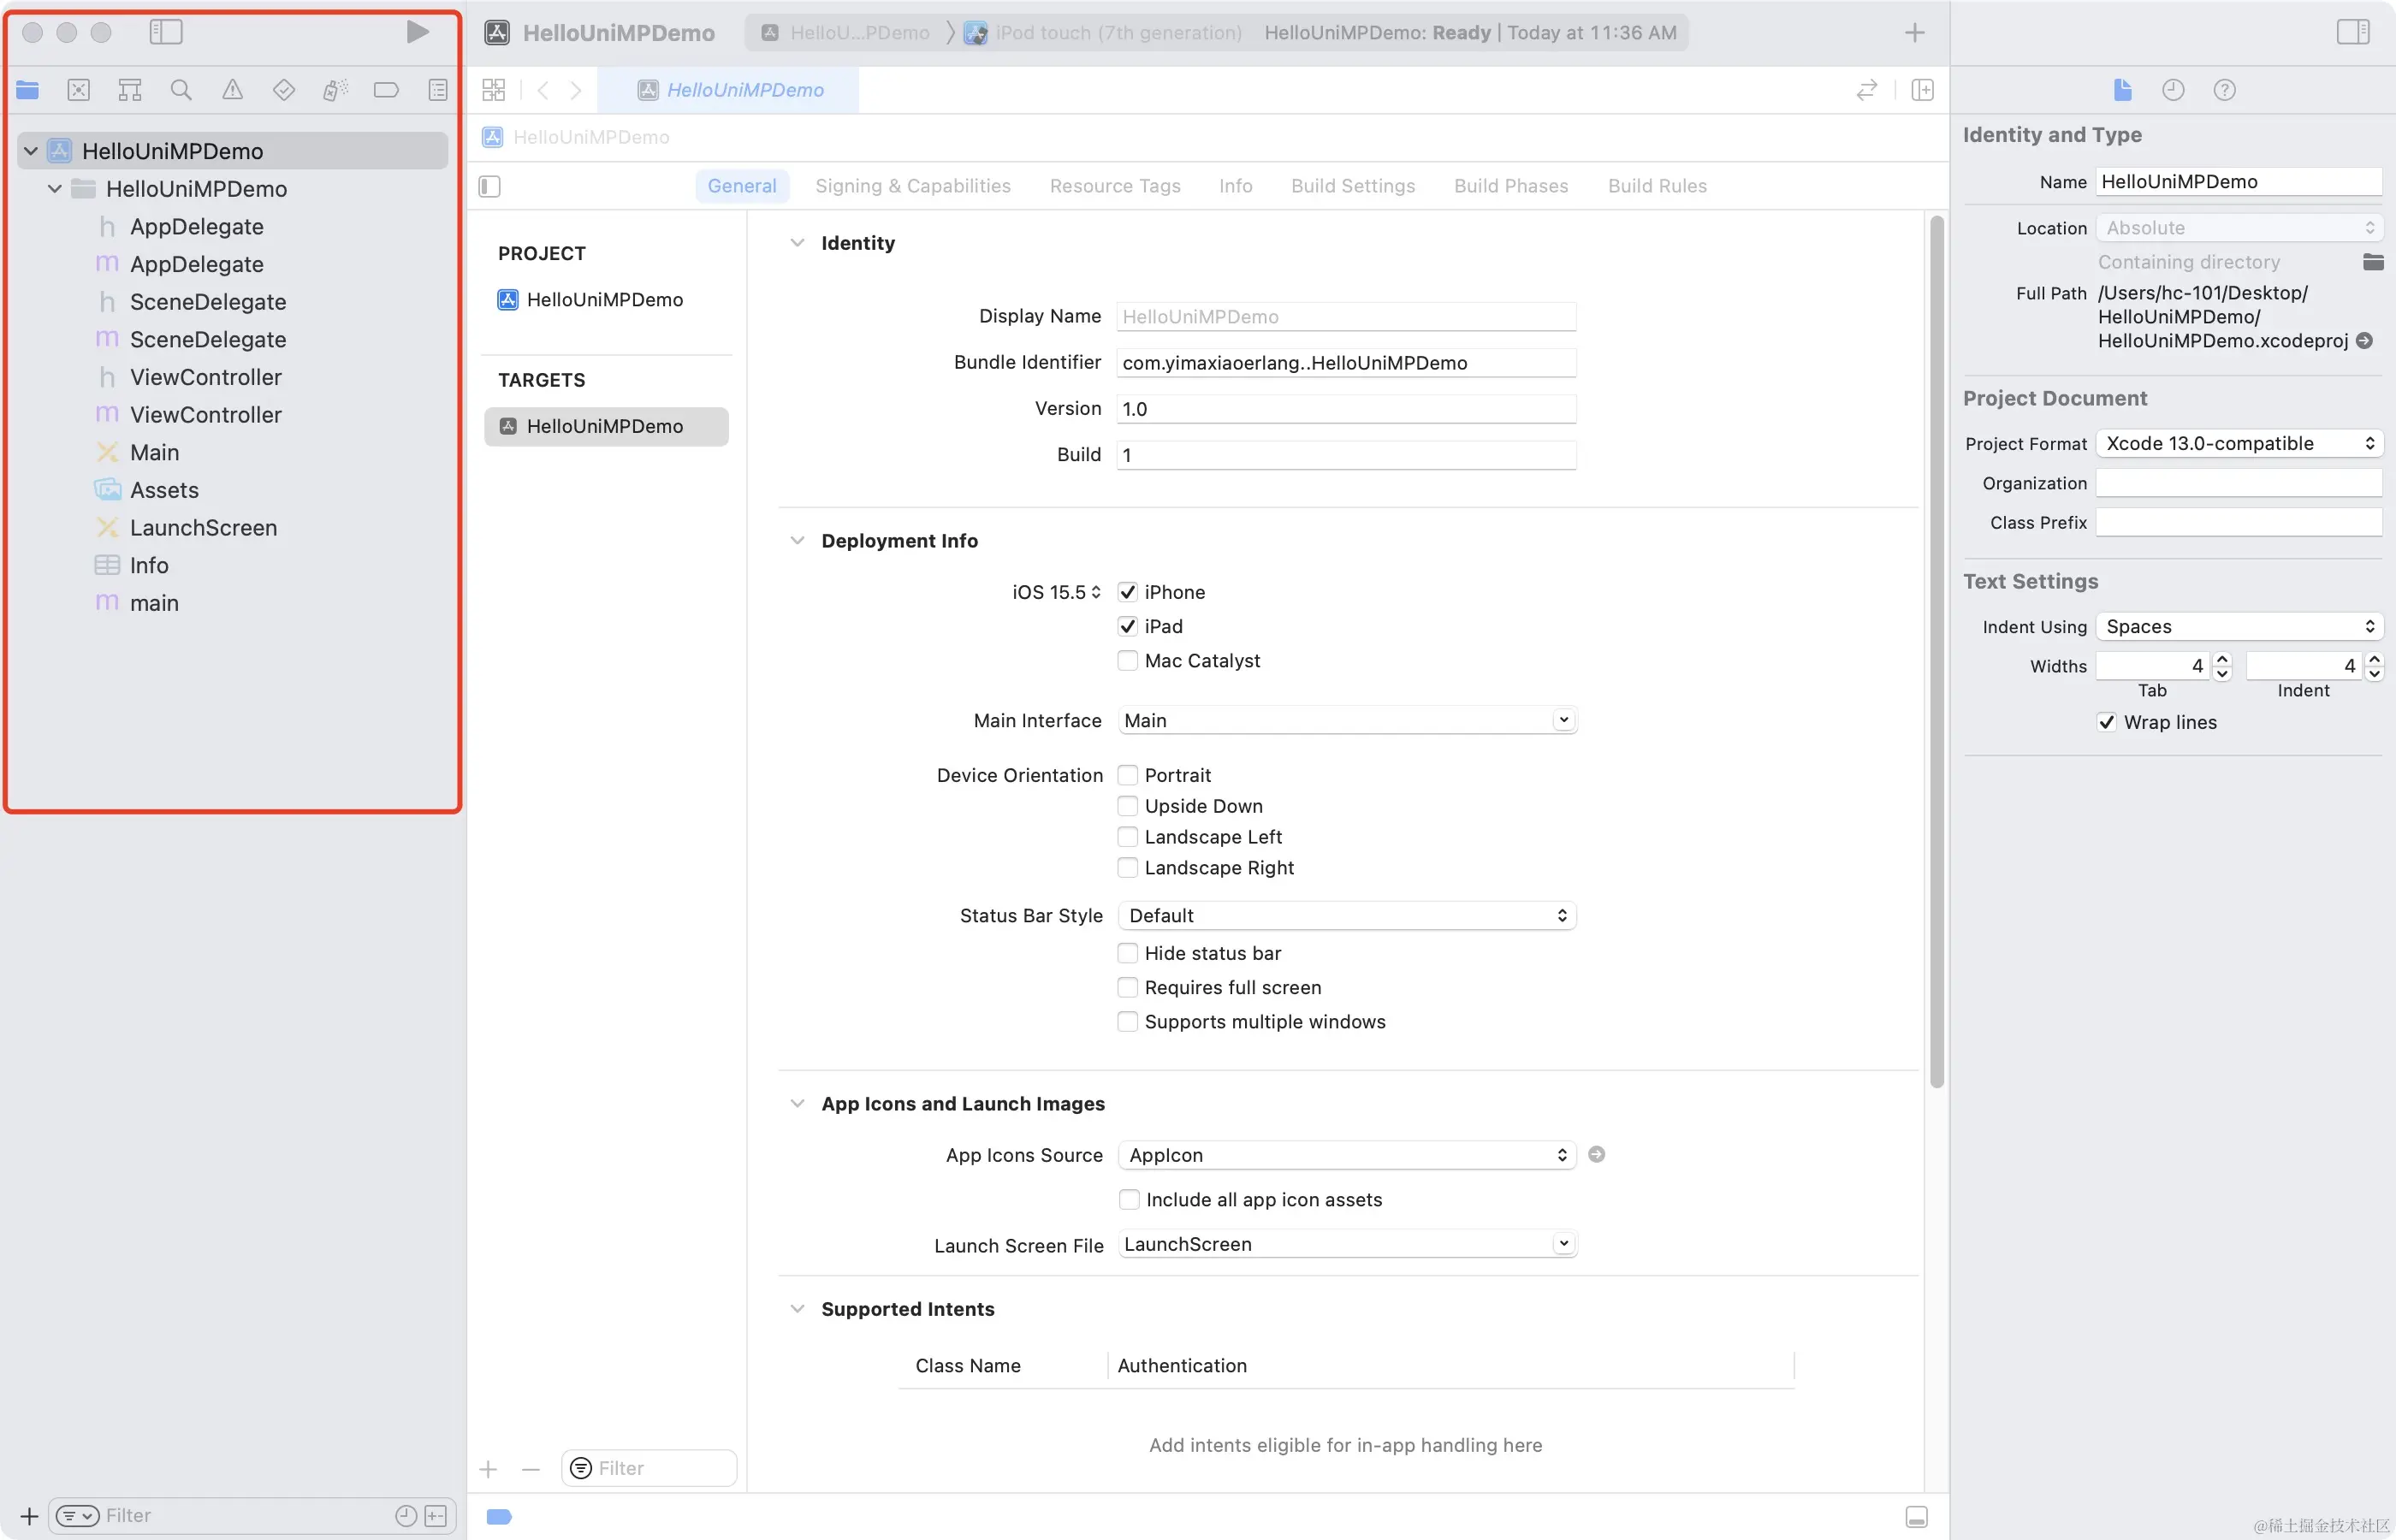This screenshot has height=1540, width=2396.
Task: Switch to Build Phases tab
Action: pos(1511,186)
